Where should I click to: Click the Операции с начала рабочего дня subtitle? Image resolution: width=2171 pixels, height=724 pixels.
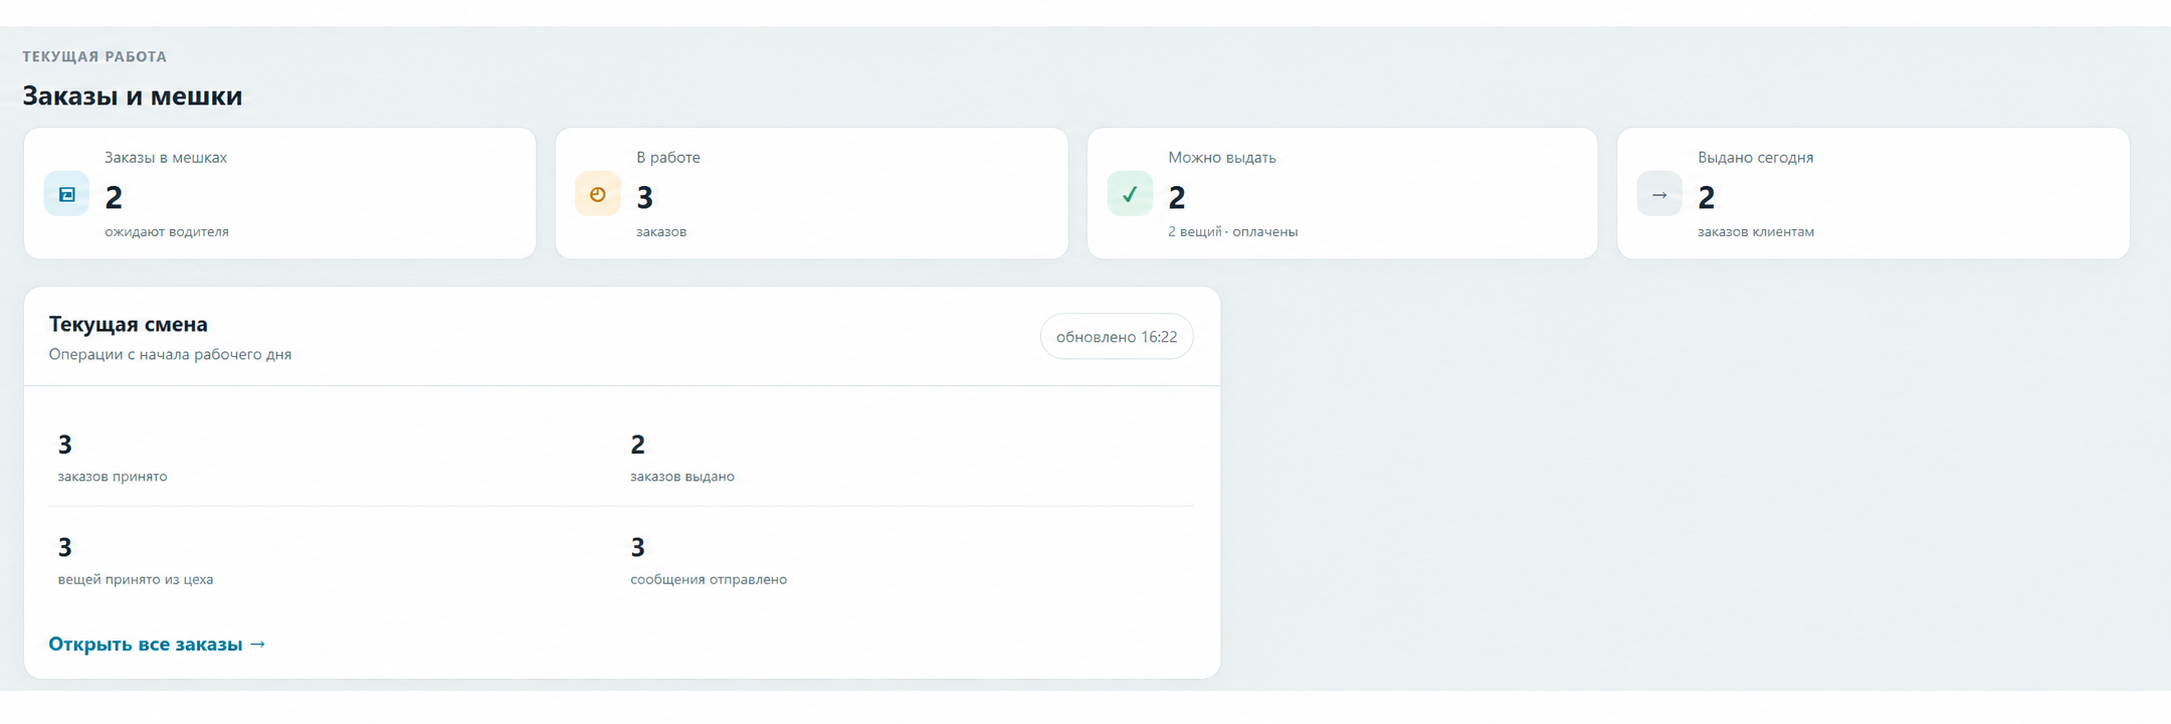[x=170, y=354]
